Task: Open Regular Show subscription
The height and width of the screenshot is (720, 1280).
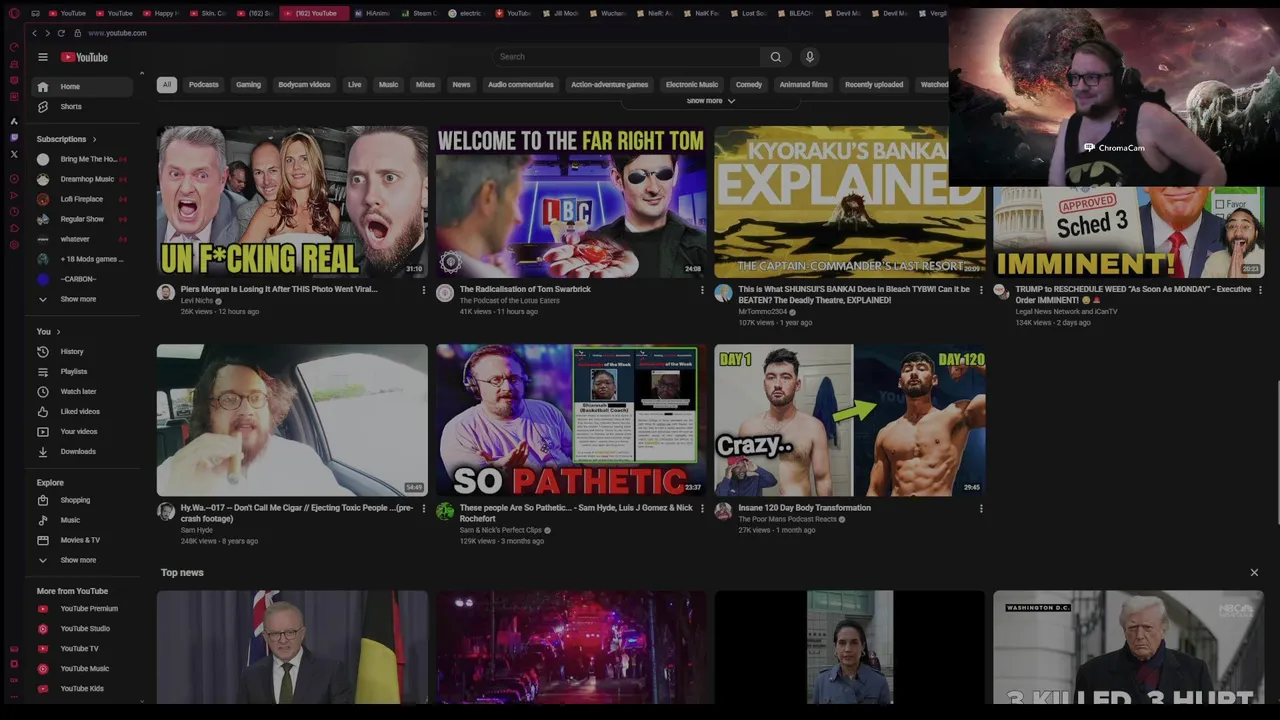Action: pos(82,219)
